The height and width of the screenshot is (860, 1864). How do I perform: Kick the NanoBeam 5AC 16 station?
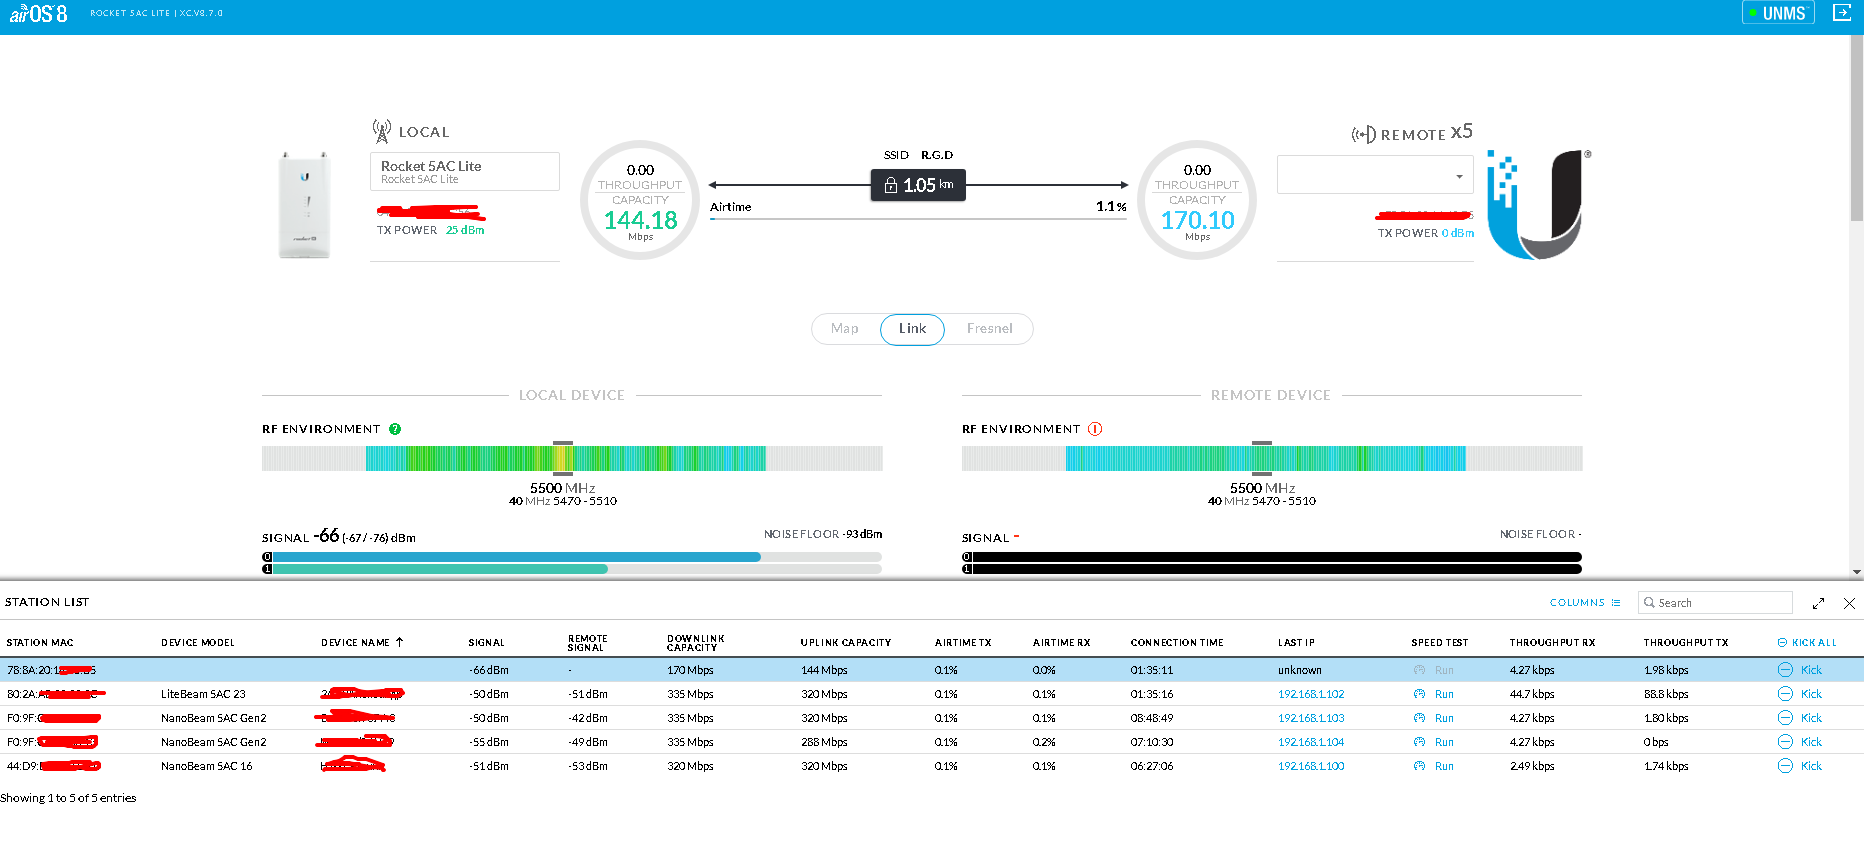click(1800, 766)
